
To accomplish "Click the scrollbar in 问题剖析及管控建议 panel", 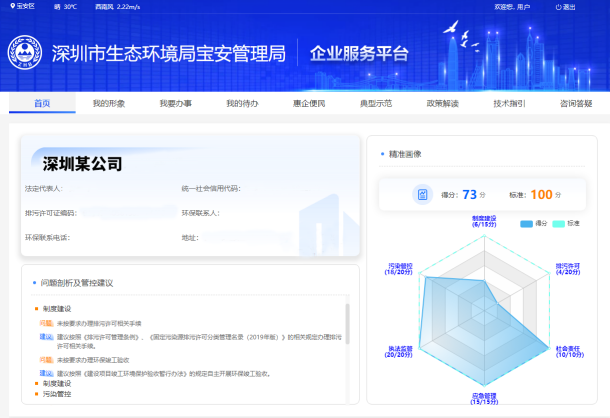I will pos(348,330).
